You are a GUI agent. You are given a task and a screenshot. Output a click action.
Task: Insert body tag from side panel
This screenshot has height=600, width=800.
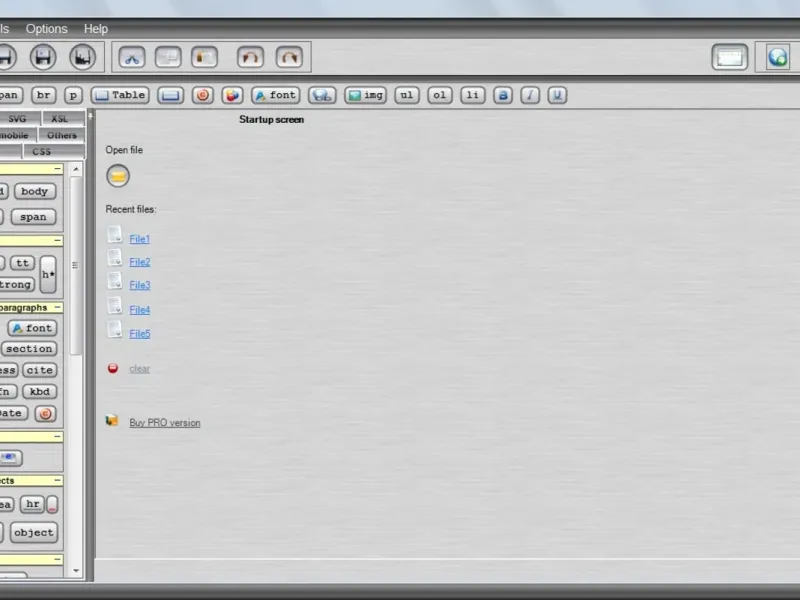click(x=35, y=191)
